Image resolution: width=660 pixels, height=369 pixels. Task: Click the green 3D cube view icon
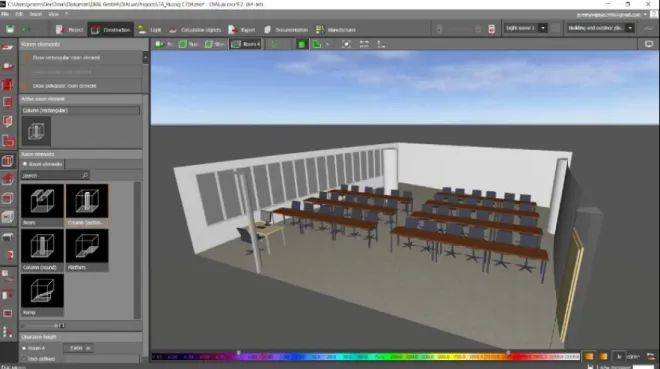click(301, 44)
